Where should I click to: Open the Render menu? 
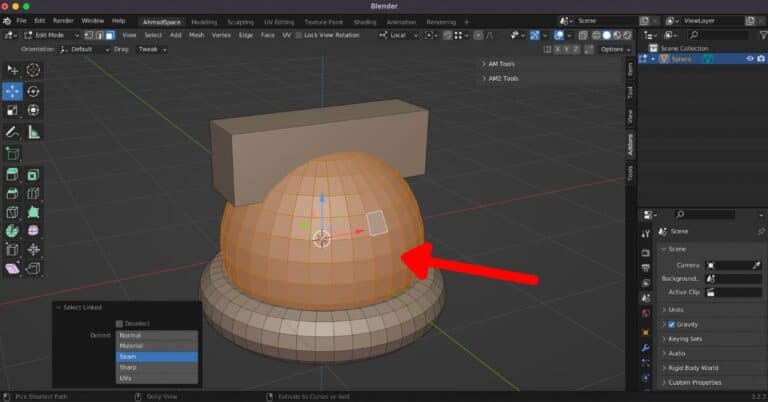[x=63, y=20]
